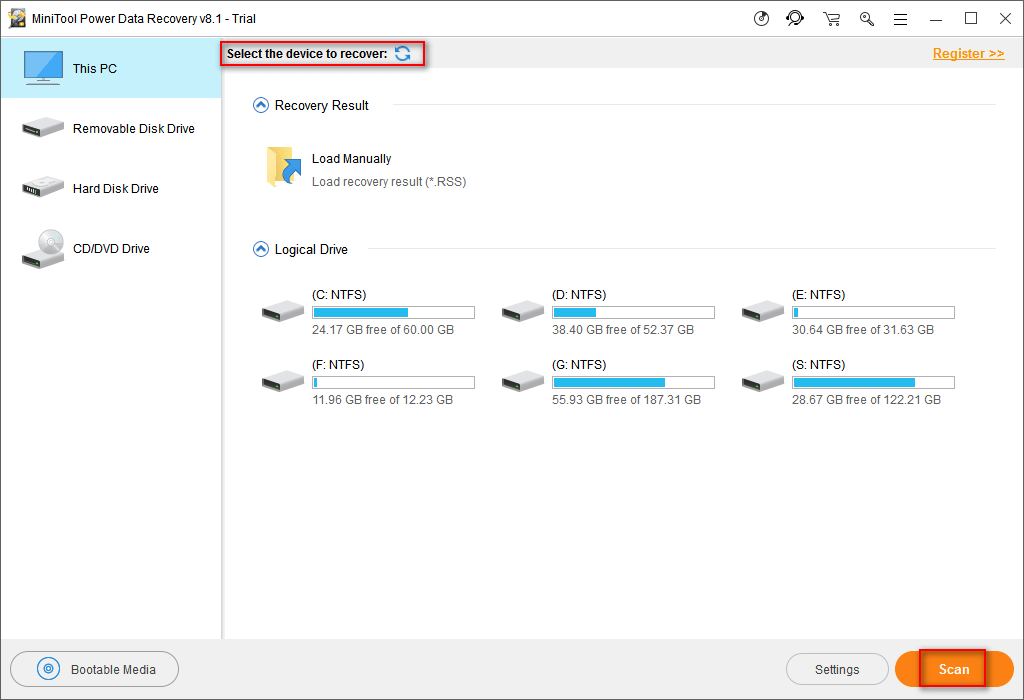
Task: Click the D: drive usage bar
Action: point(633,313)
